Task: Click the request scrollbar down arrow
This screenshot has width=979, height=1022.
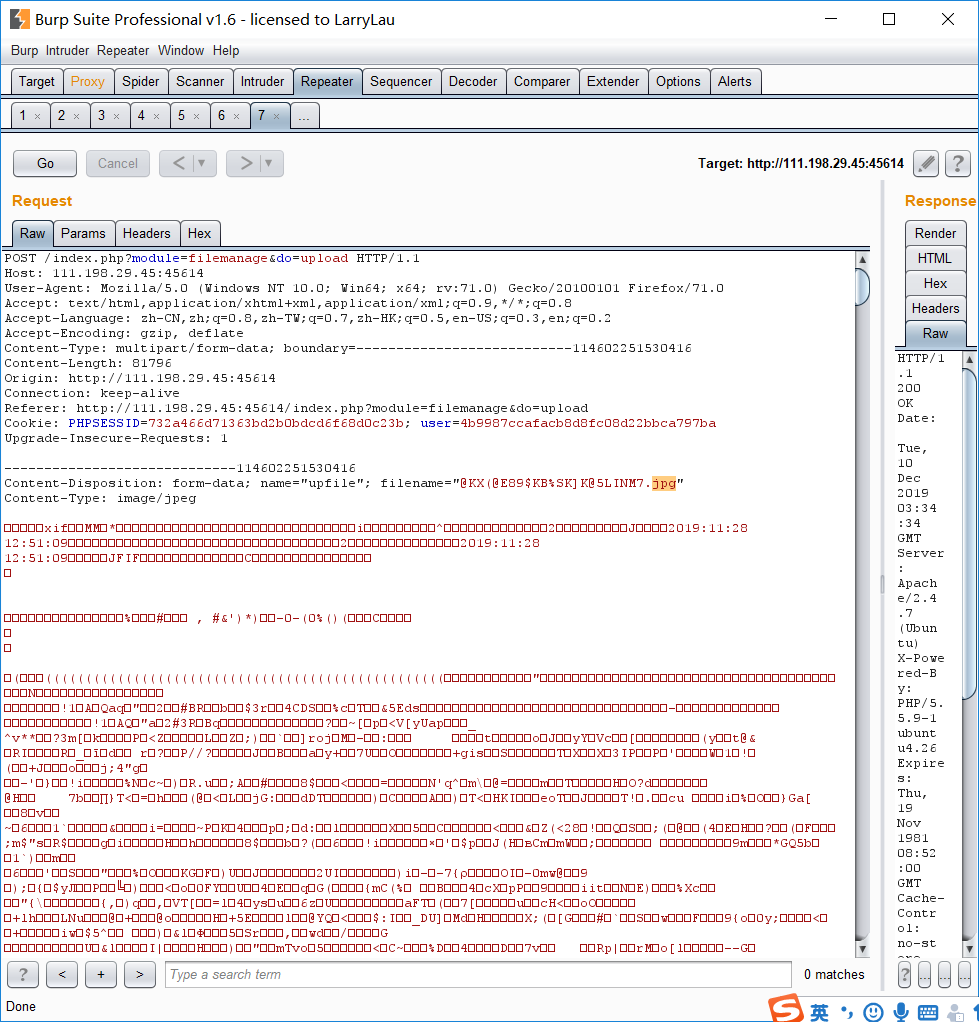Action: point(862,949)
